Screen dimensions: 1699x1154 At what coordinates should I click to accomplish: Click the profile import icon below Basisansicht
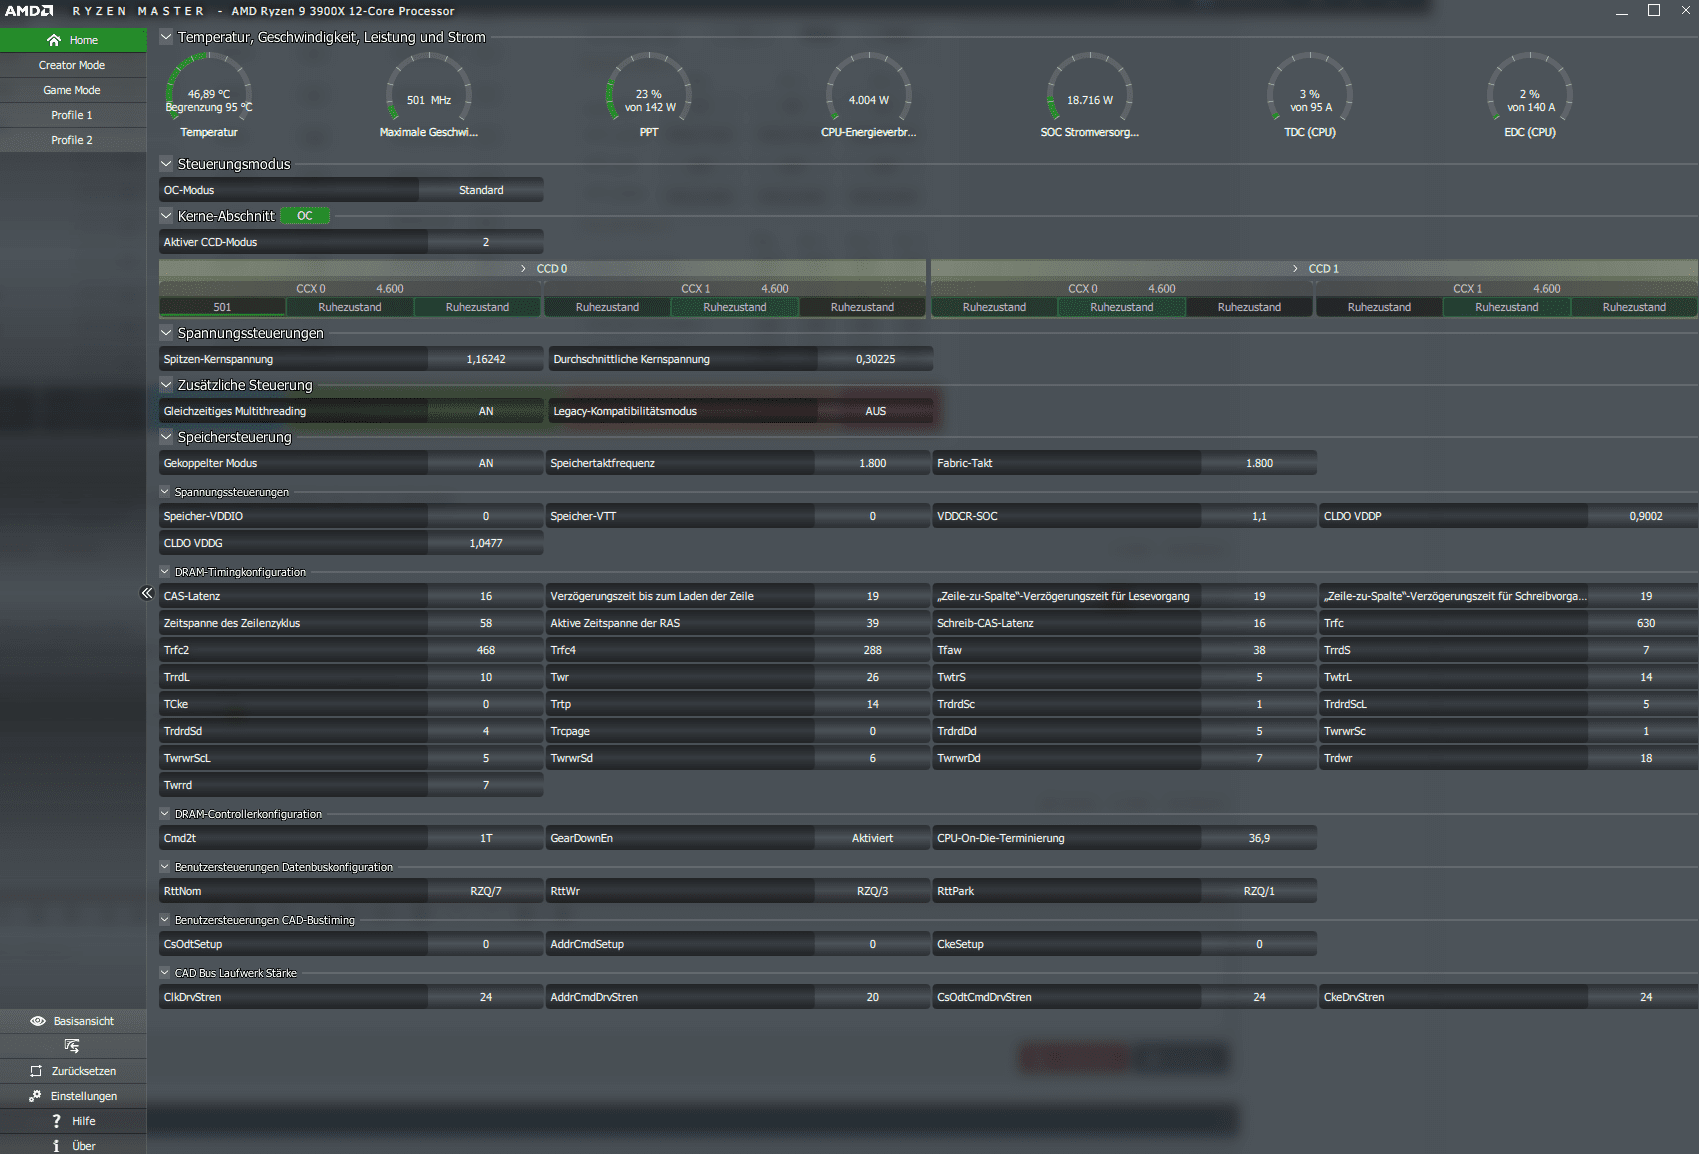pos(72,1046)
